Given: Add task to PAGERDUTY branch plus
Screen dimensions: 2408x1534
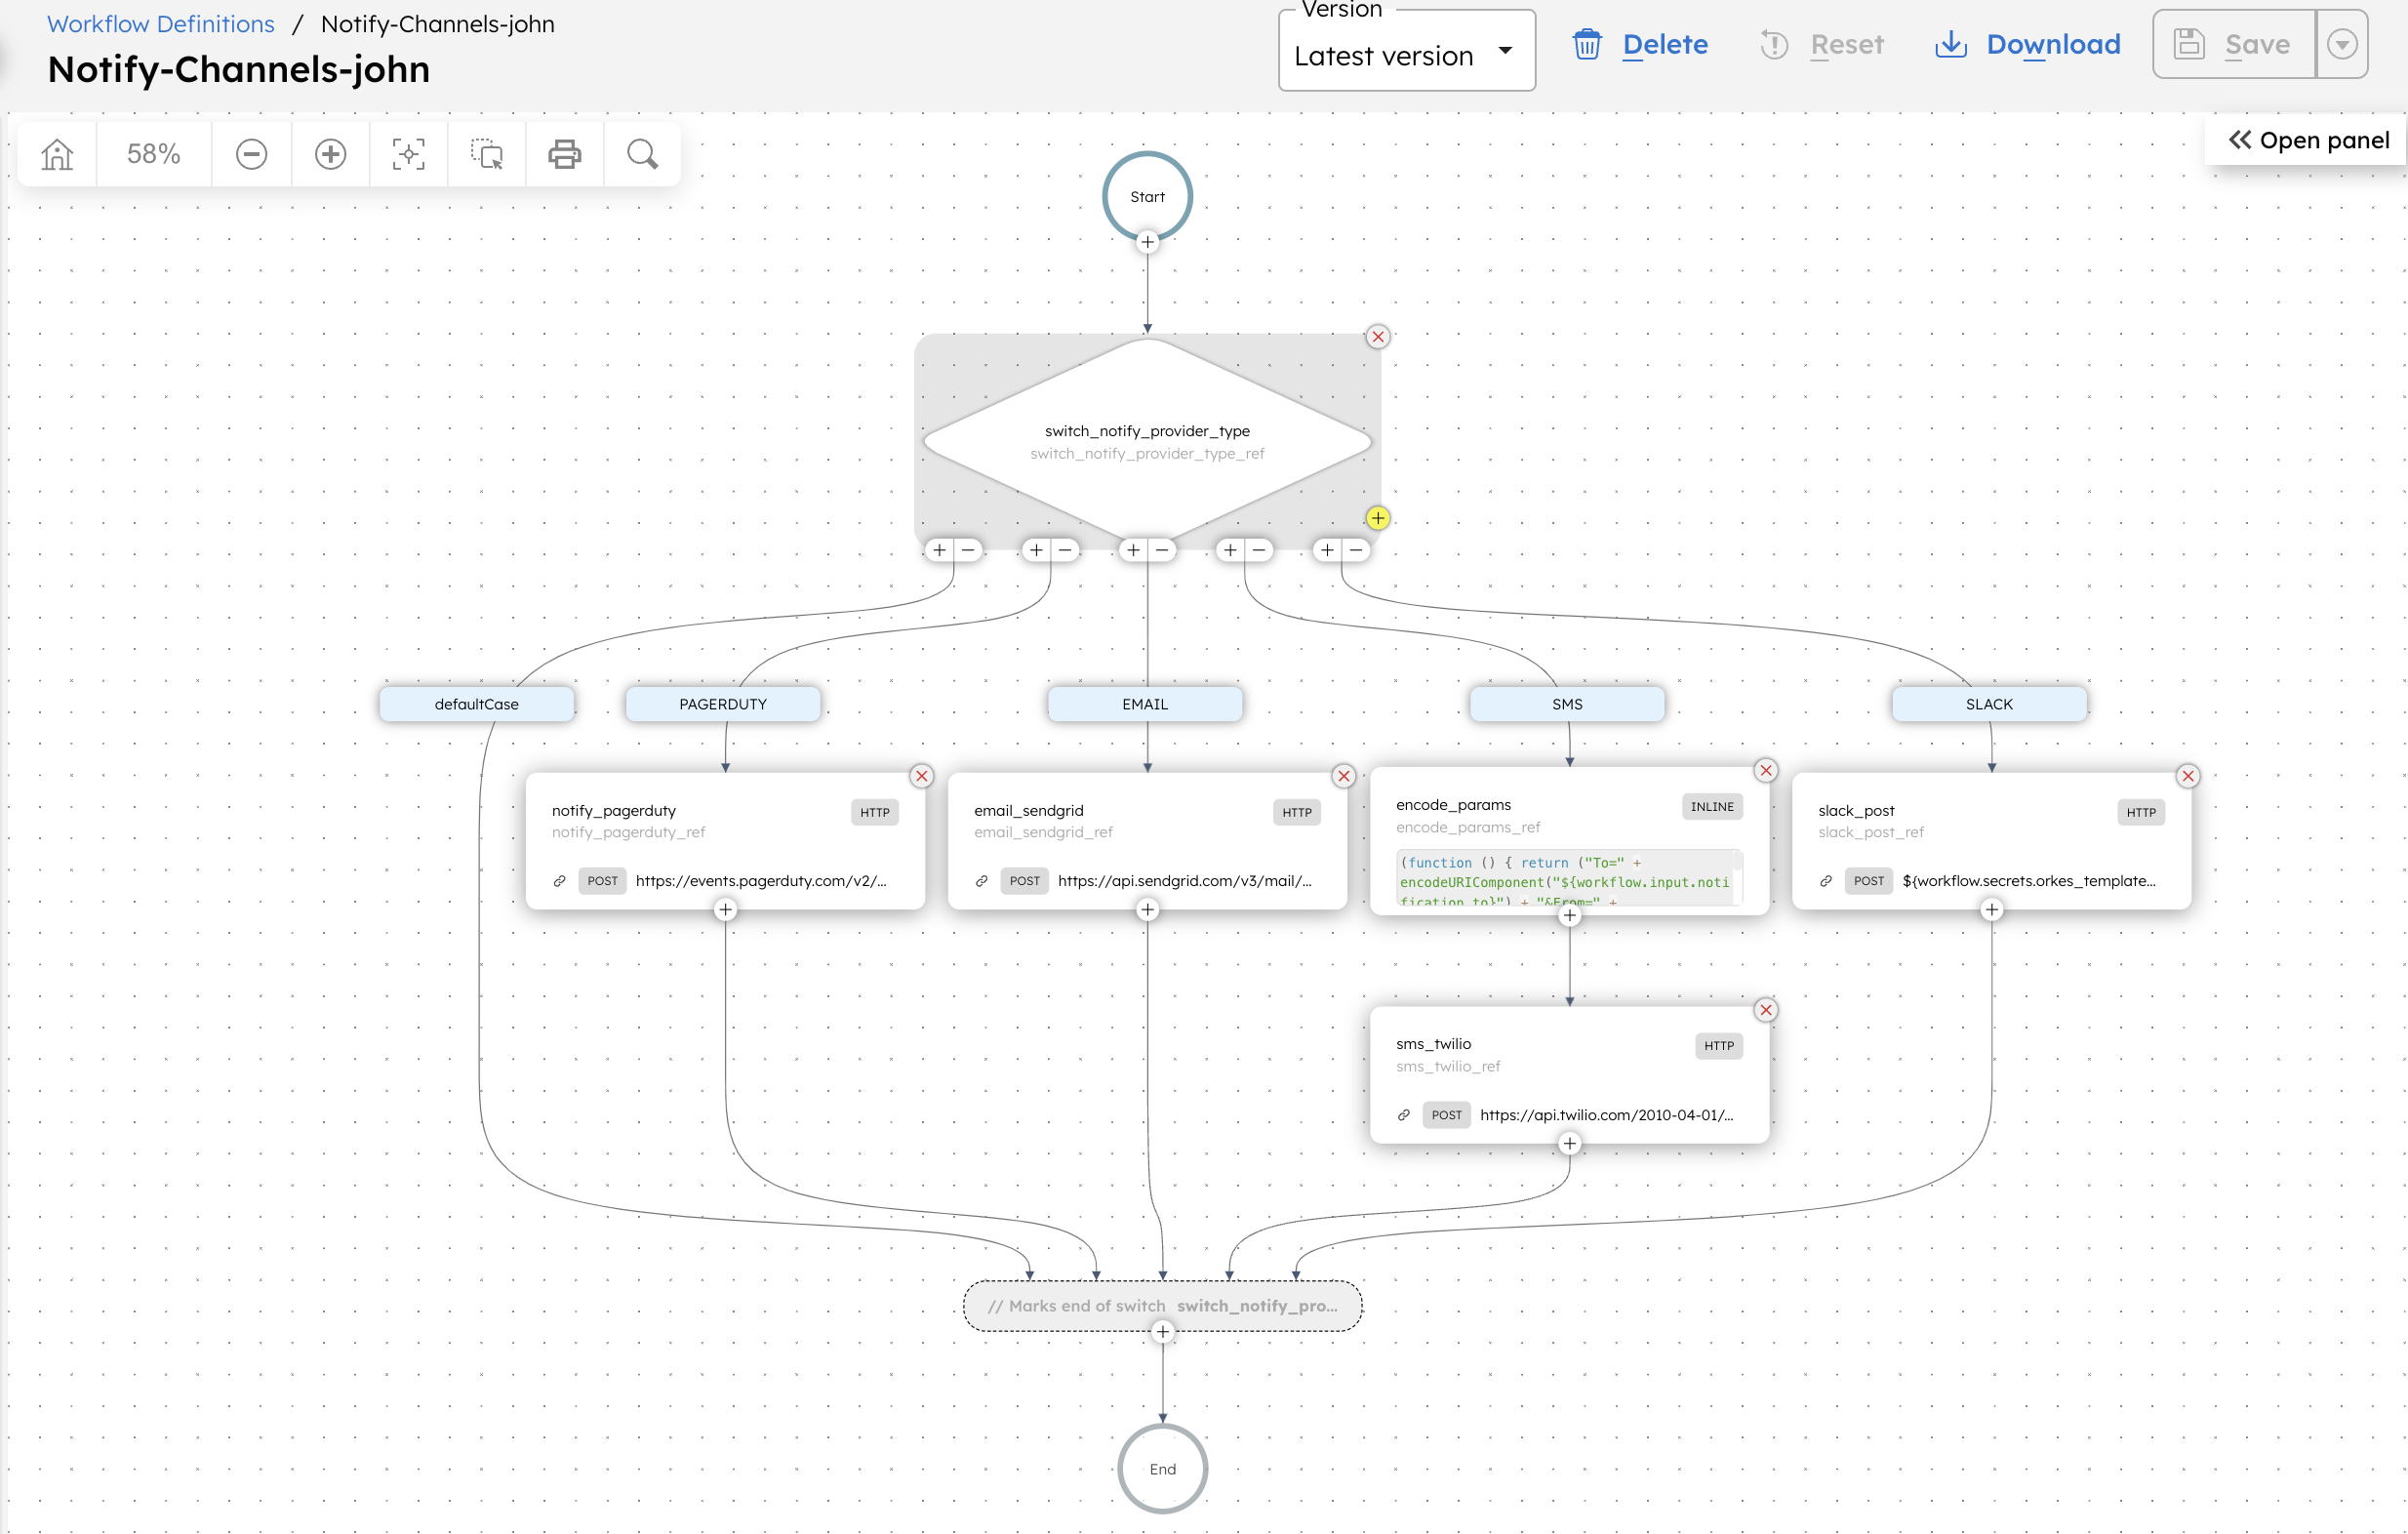Looking at the screenshot, I should click(x=1036, y=550).
